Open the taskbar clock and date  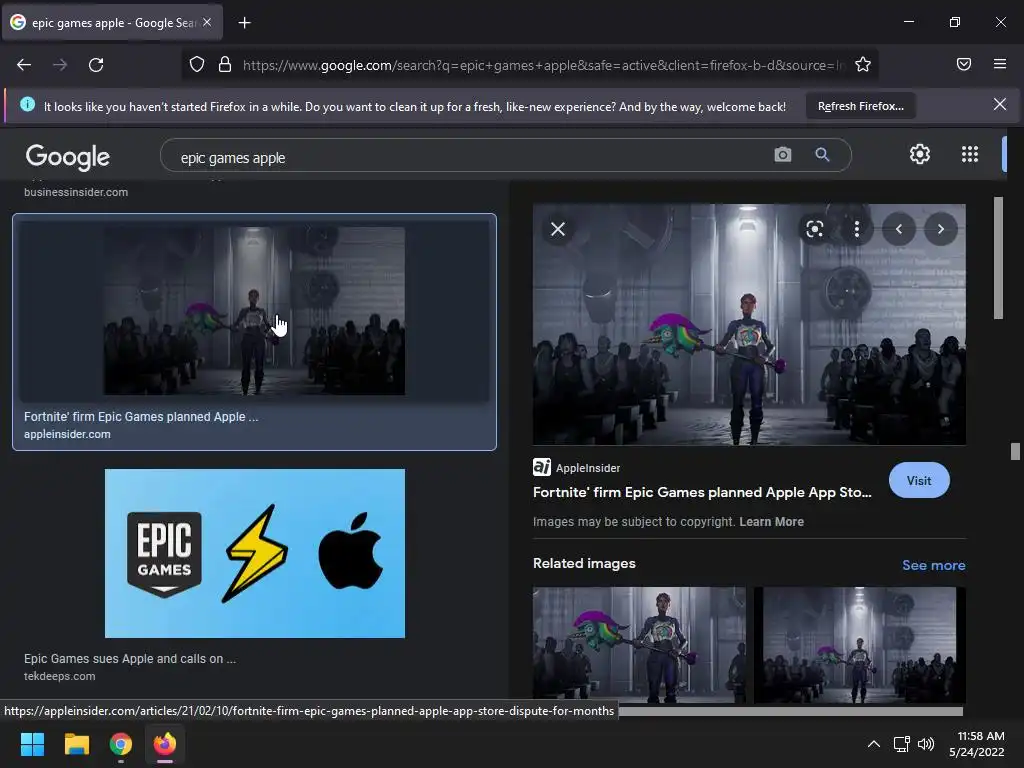[x=977, y=744]
